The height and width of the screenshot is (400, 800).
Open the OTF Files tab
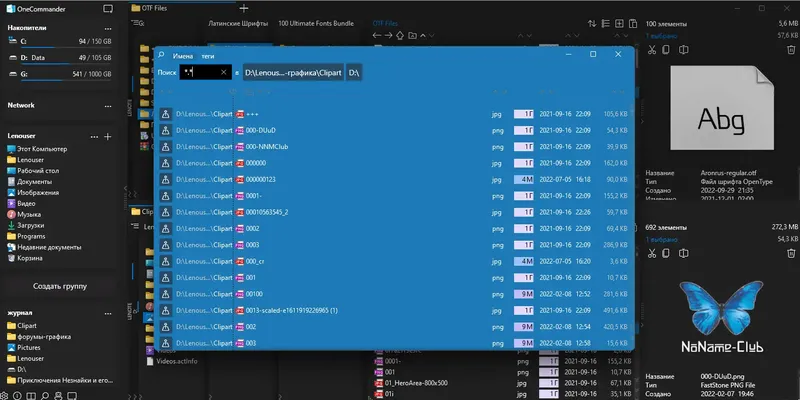tap(149, 8)
